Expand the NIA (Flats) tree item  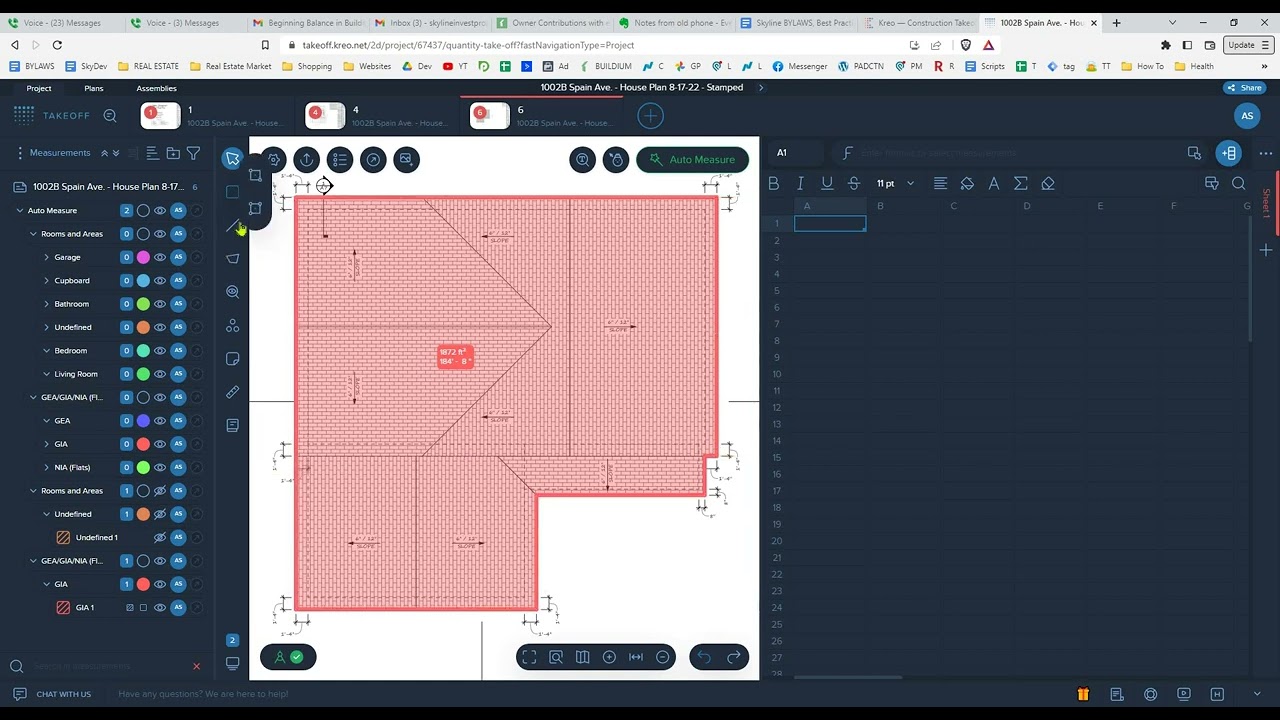click(x=46, y=467)
